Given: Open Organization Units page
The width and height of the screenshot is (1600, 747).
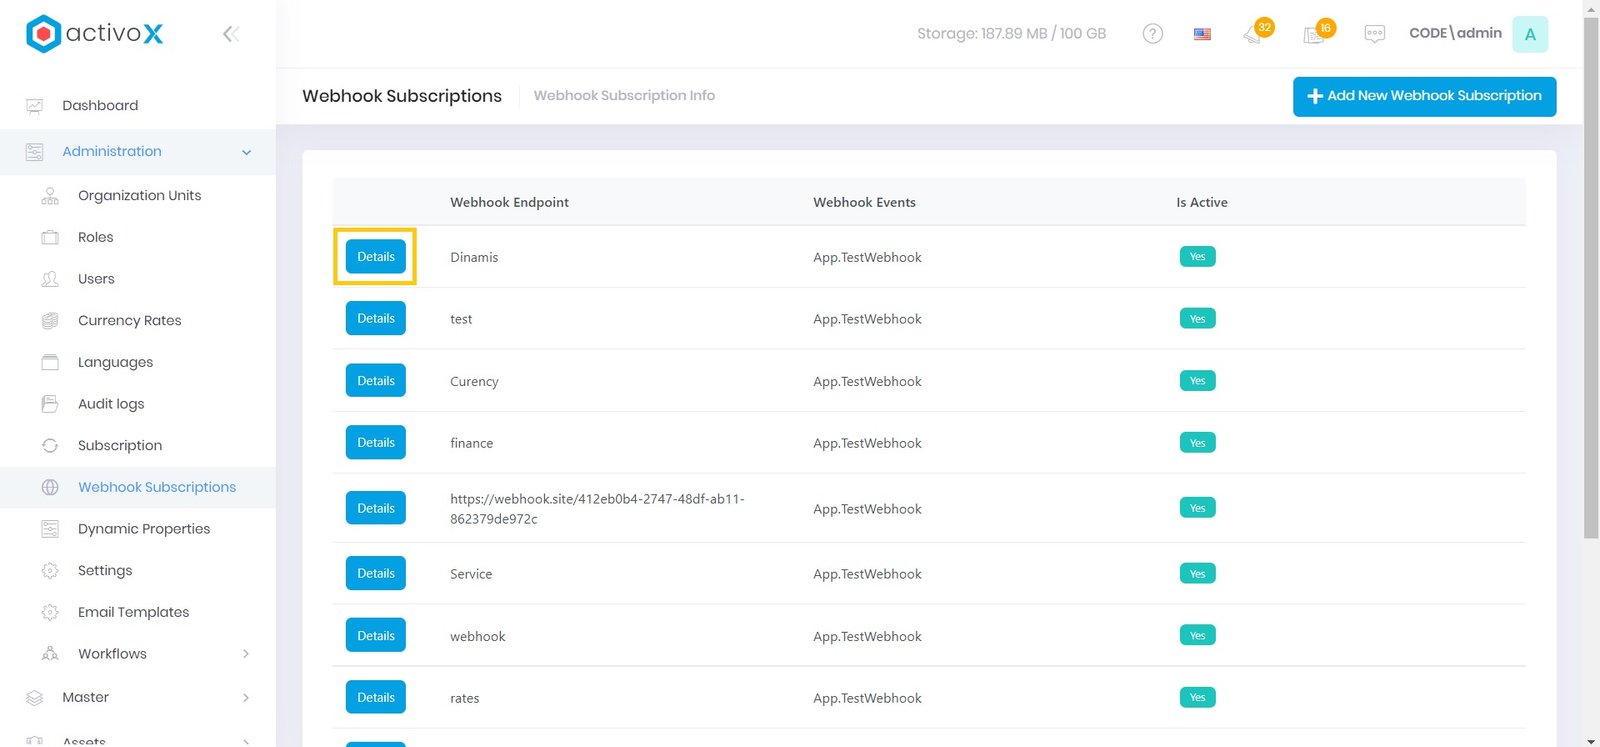Looking at the screenshot, I should pyautogui.click(x=138, y=196).
